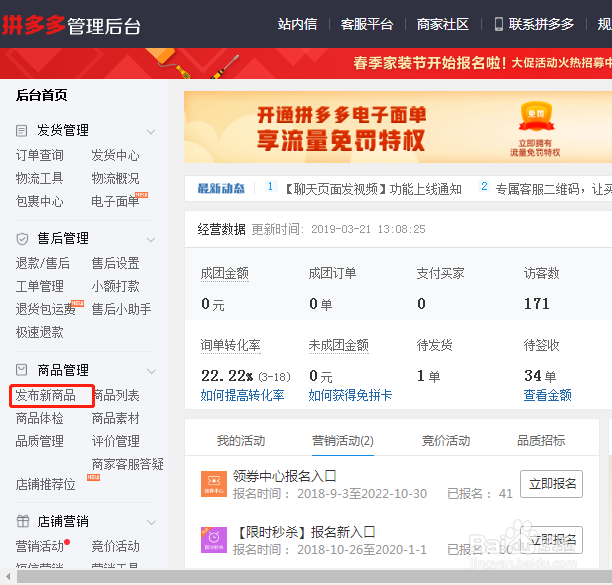
Task: Open 订单查询 in sidebar
Action: (x=39, y=155)
